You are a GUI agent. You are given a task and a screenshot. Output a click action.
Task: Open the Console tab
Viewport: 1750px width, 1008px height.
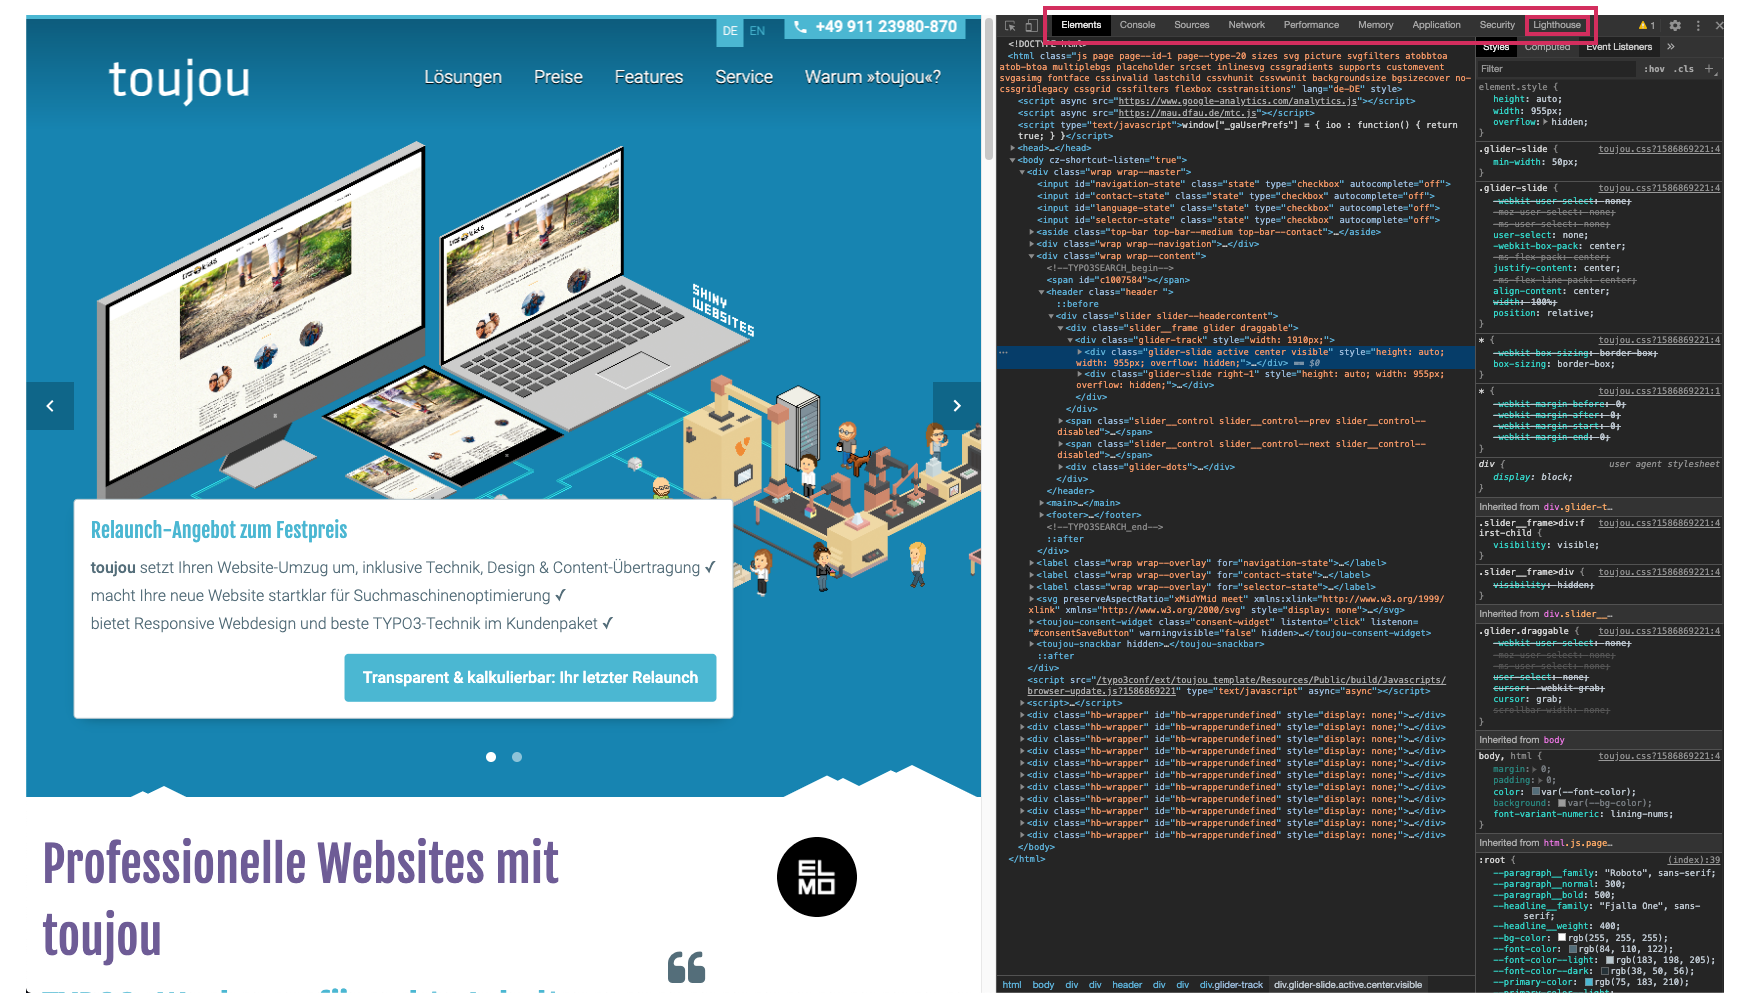click(1137, 25)
